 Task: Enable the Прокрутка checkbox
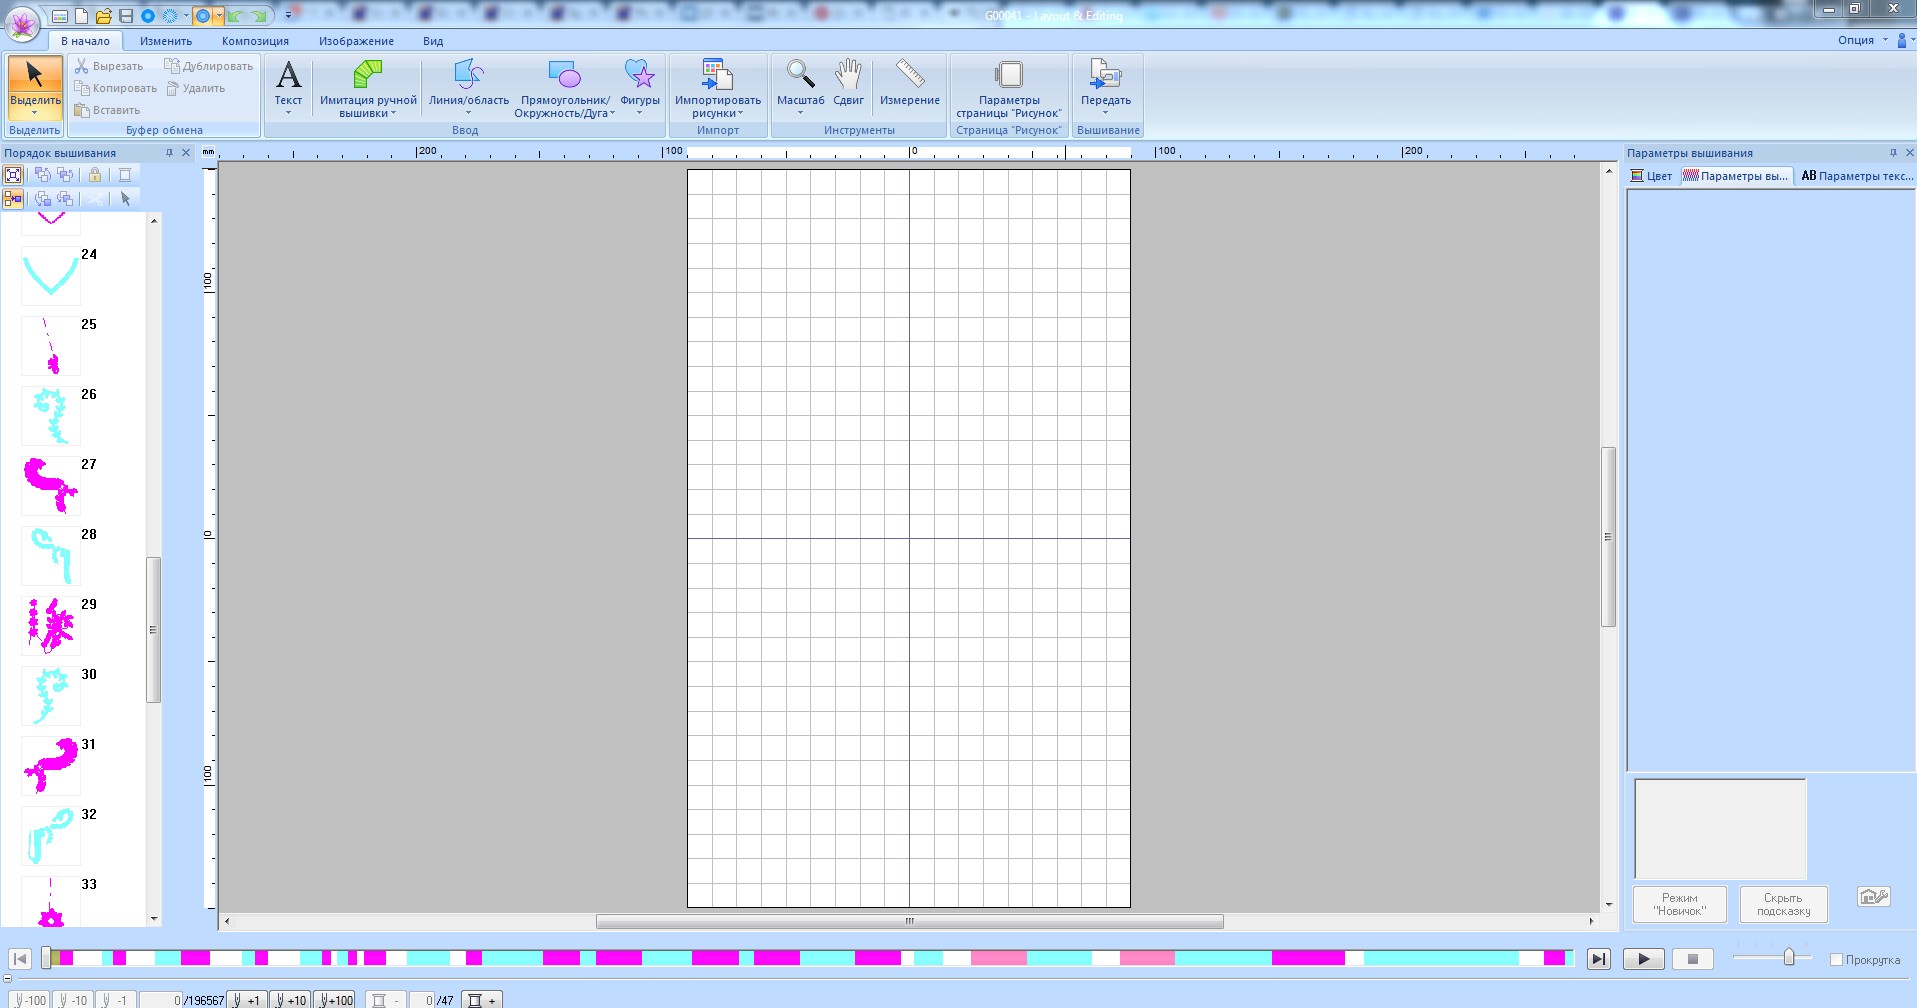[x=1836, y=960]
